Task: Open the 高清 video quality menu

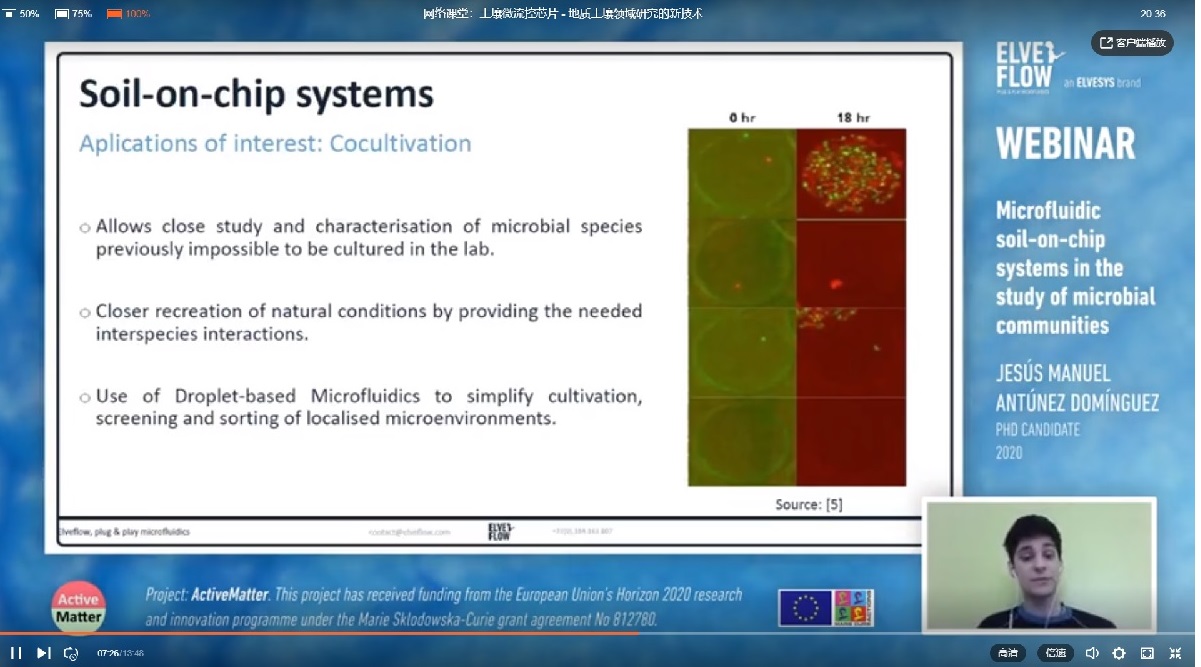Action: pyautogui.click(x=1008, y=653)
